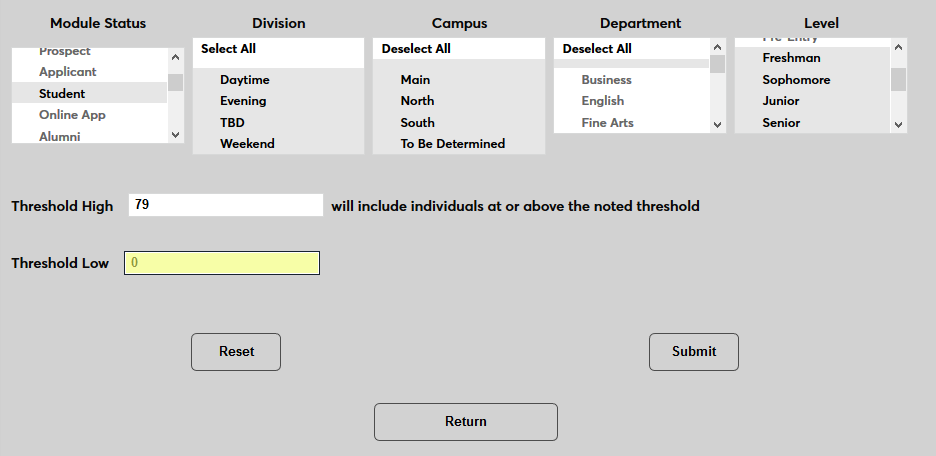Select Sophomore level
This screenshot has width=936, height=456.
796,80
